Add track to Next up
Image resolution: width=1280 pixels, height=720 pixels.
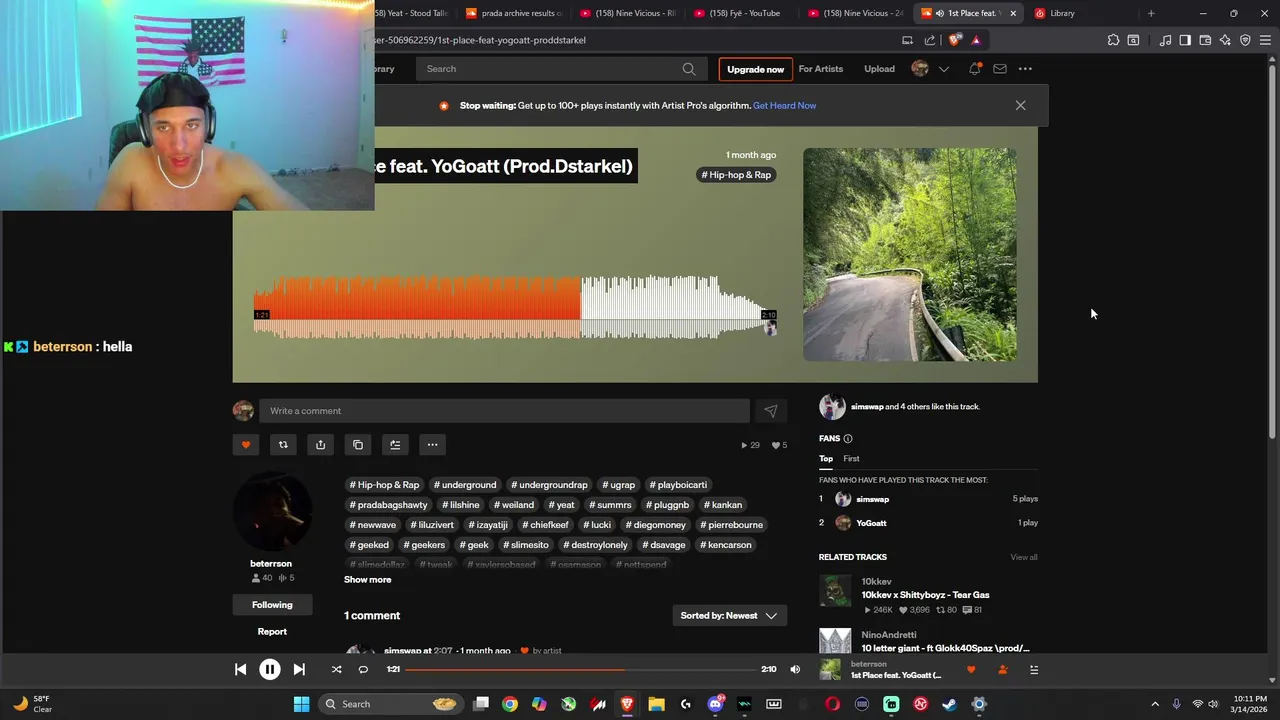click(x=395, y=445)
